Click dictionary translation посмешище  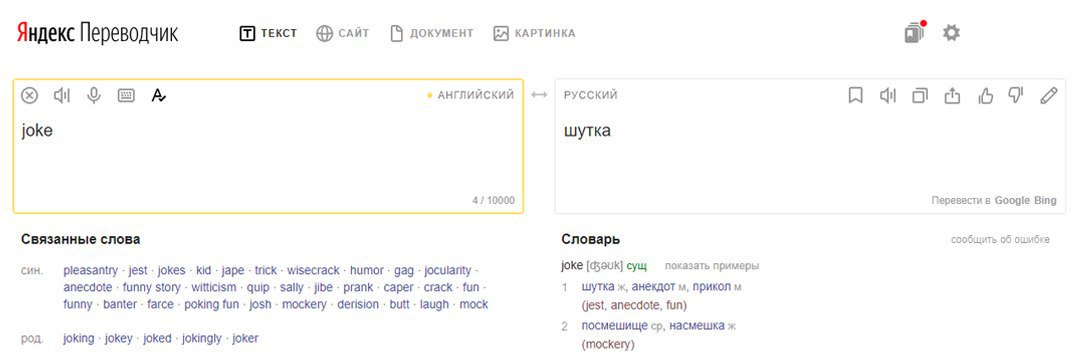coord(614,326)
